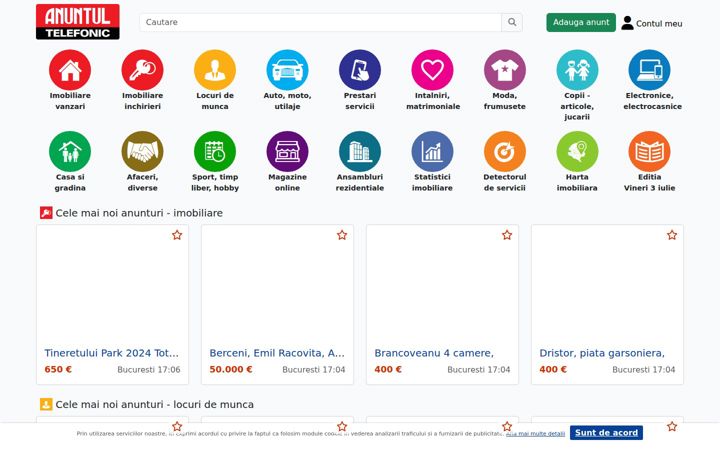
Task: Select the Afaceri, diverse handshake icon
Action: [x=142, y=152]
